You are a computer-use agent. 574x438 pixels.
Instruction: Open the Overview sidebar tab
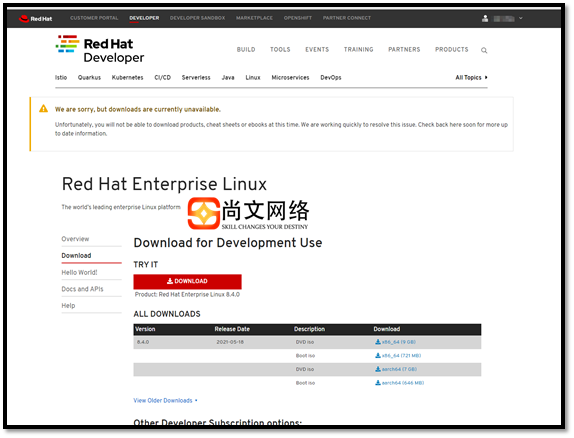(75, 239)
